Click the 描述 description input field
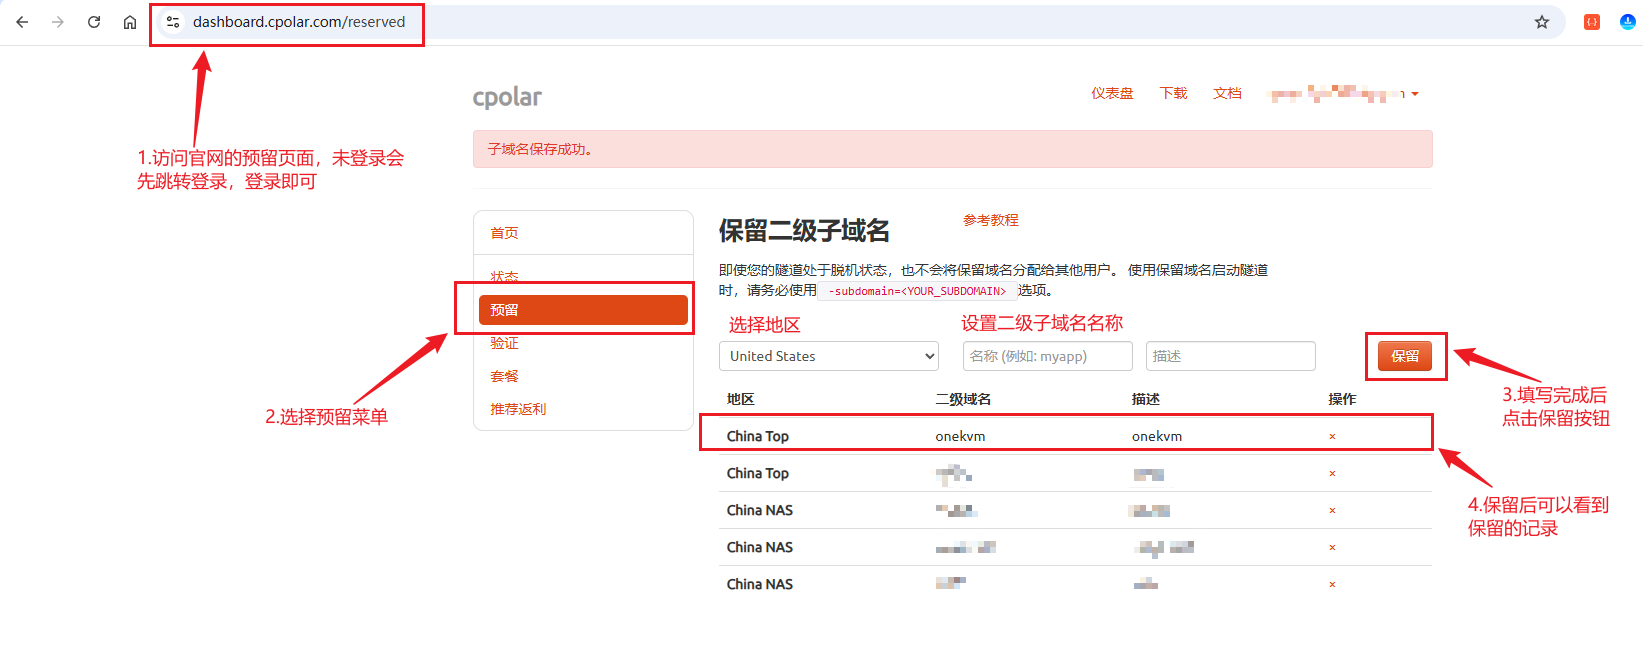Screen dimensions: 1643x647 (x=1230, y=356)
